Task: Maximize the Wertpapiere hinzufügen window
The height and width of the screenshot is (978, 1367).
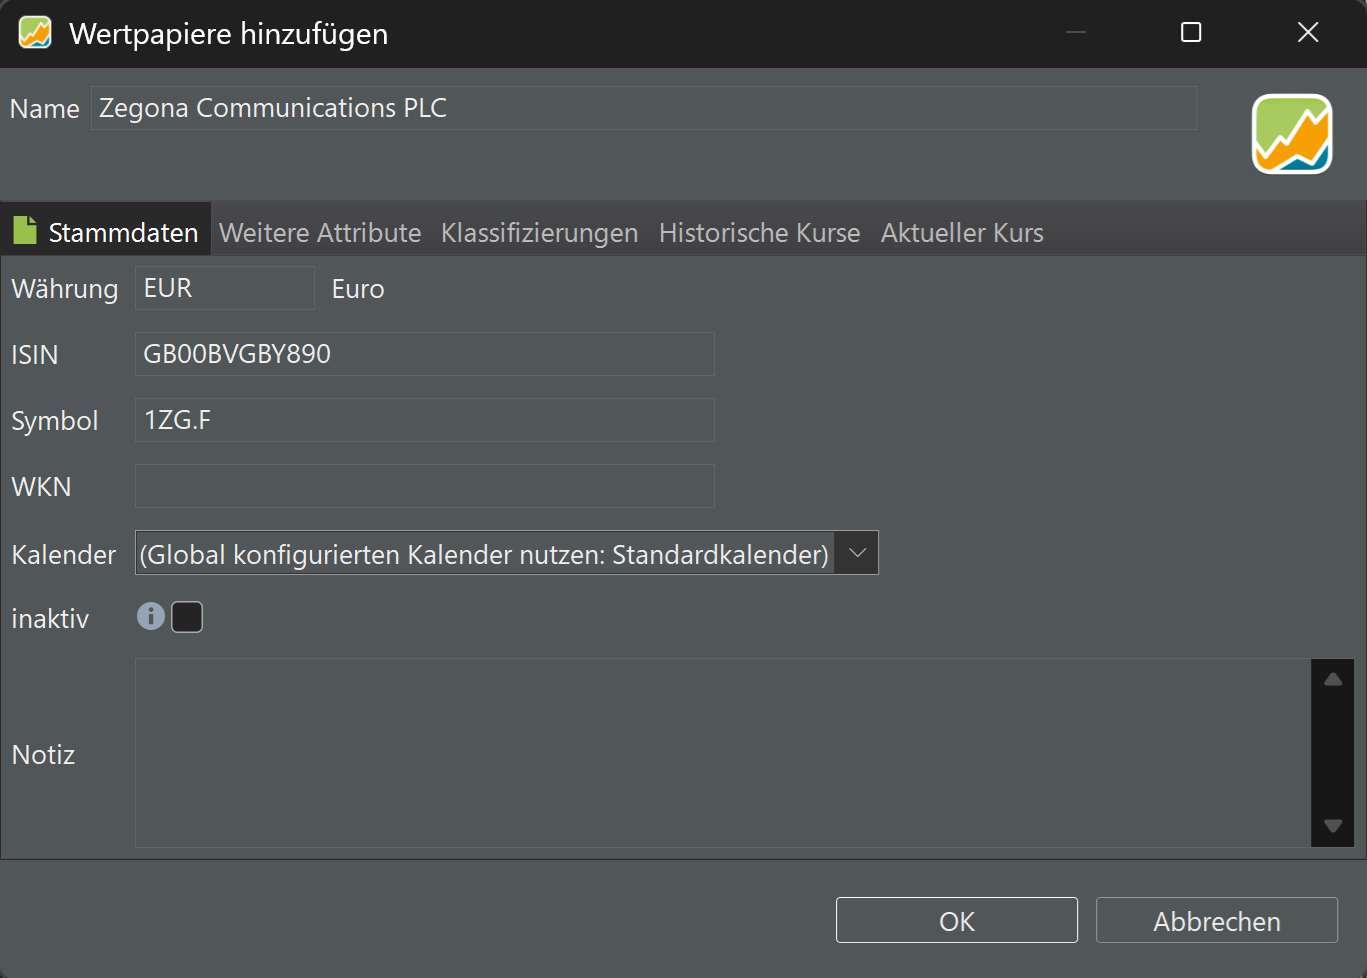Action: [x=1191, y=33]
